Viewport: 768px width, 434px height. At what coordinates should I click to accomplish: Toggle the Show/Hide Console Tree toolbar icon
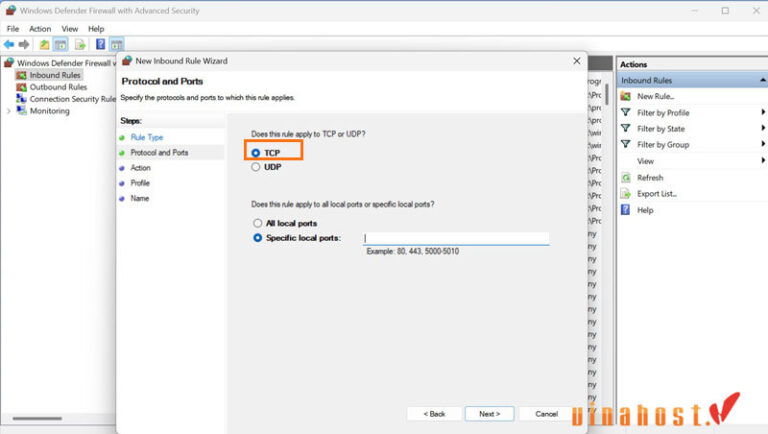coord(61,45)
